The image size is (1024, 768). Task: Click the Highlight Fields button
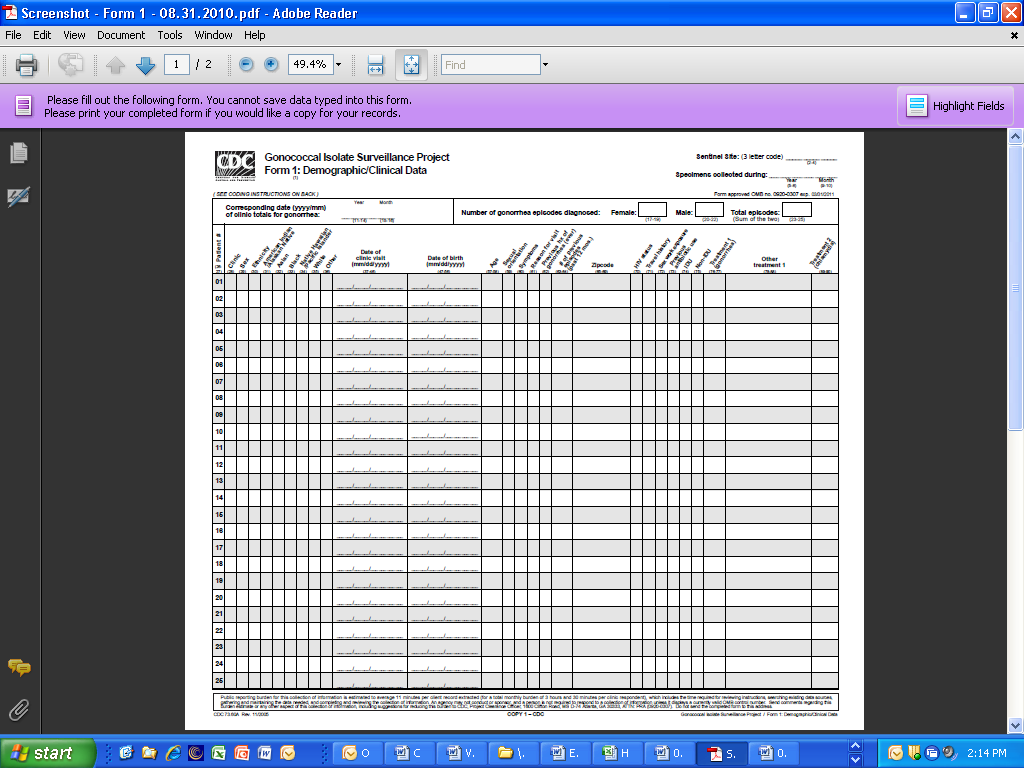(955, 106)
